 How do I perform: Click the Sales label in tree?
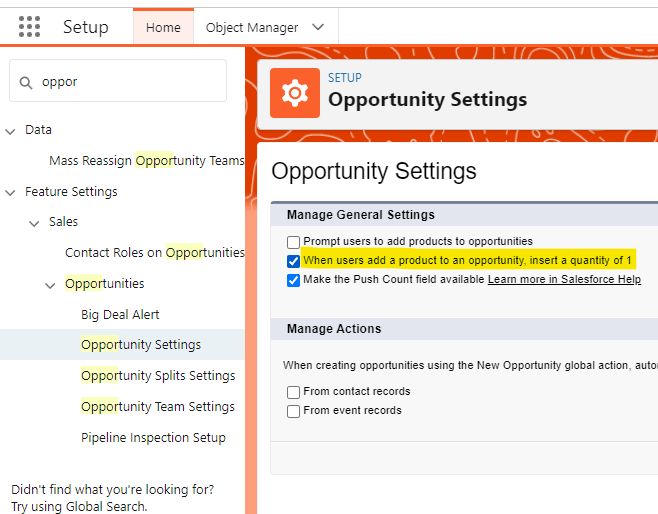tap(63, 222)
